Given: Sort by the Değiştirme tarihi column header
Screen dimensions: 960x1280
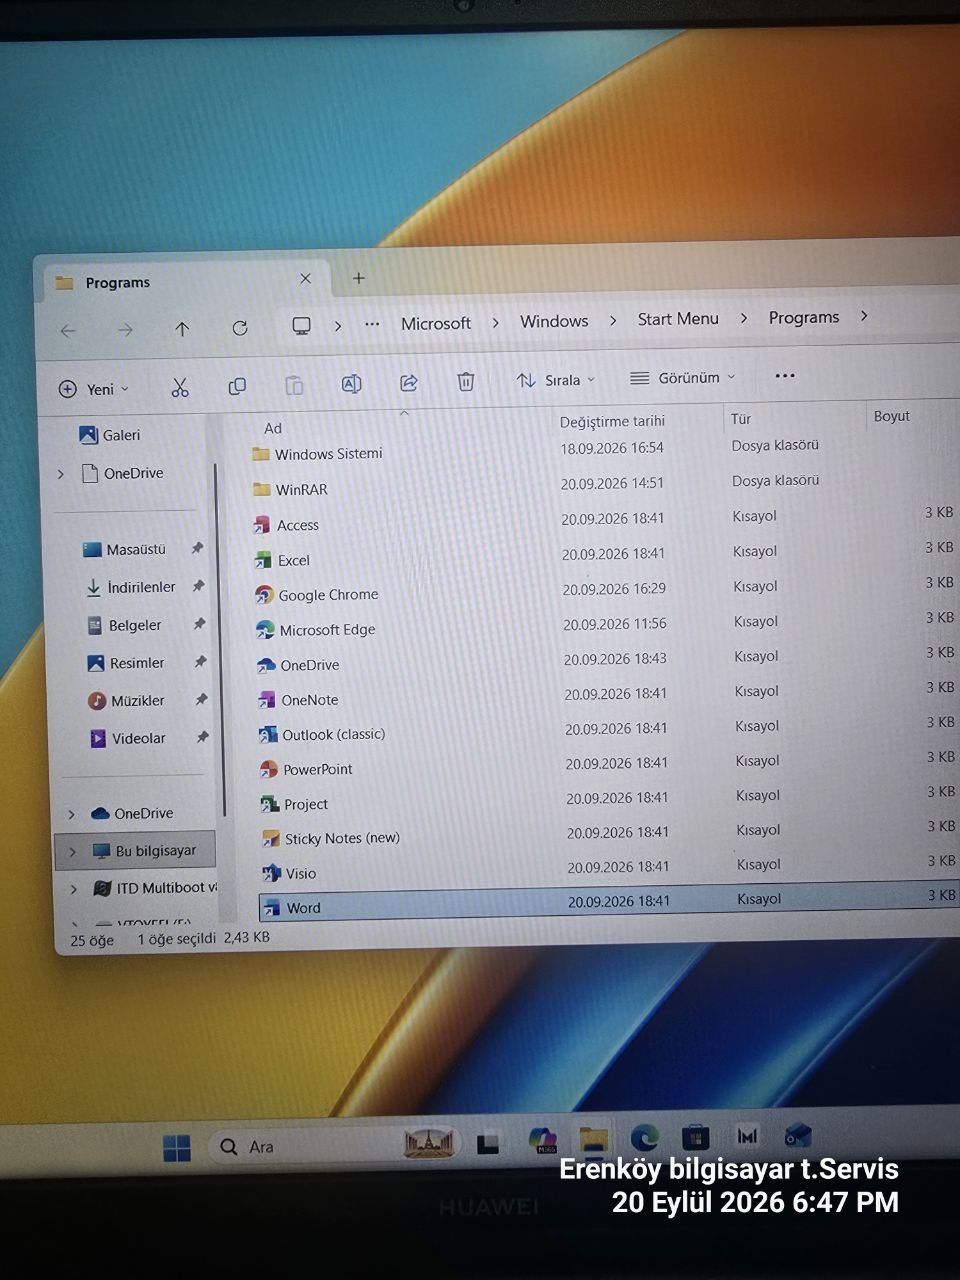Looking at the screenshot, I should click(x=612, y=421).
